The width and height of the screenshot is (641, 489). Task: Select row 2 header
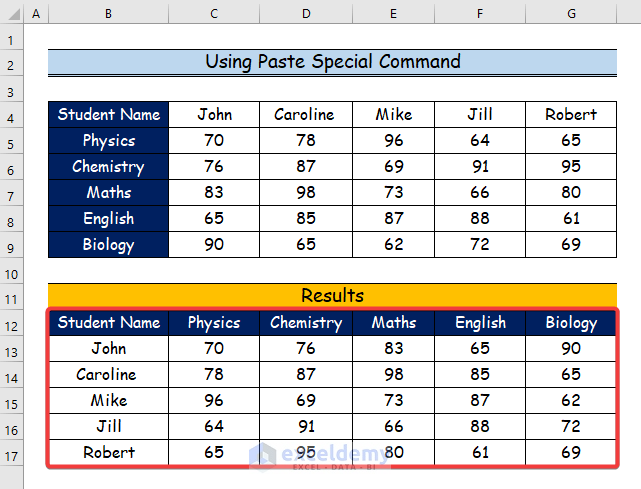(11, 65)
